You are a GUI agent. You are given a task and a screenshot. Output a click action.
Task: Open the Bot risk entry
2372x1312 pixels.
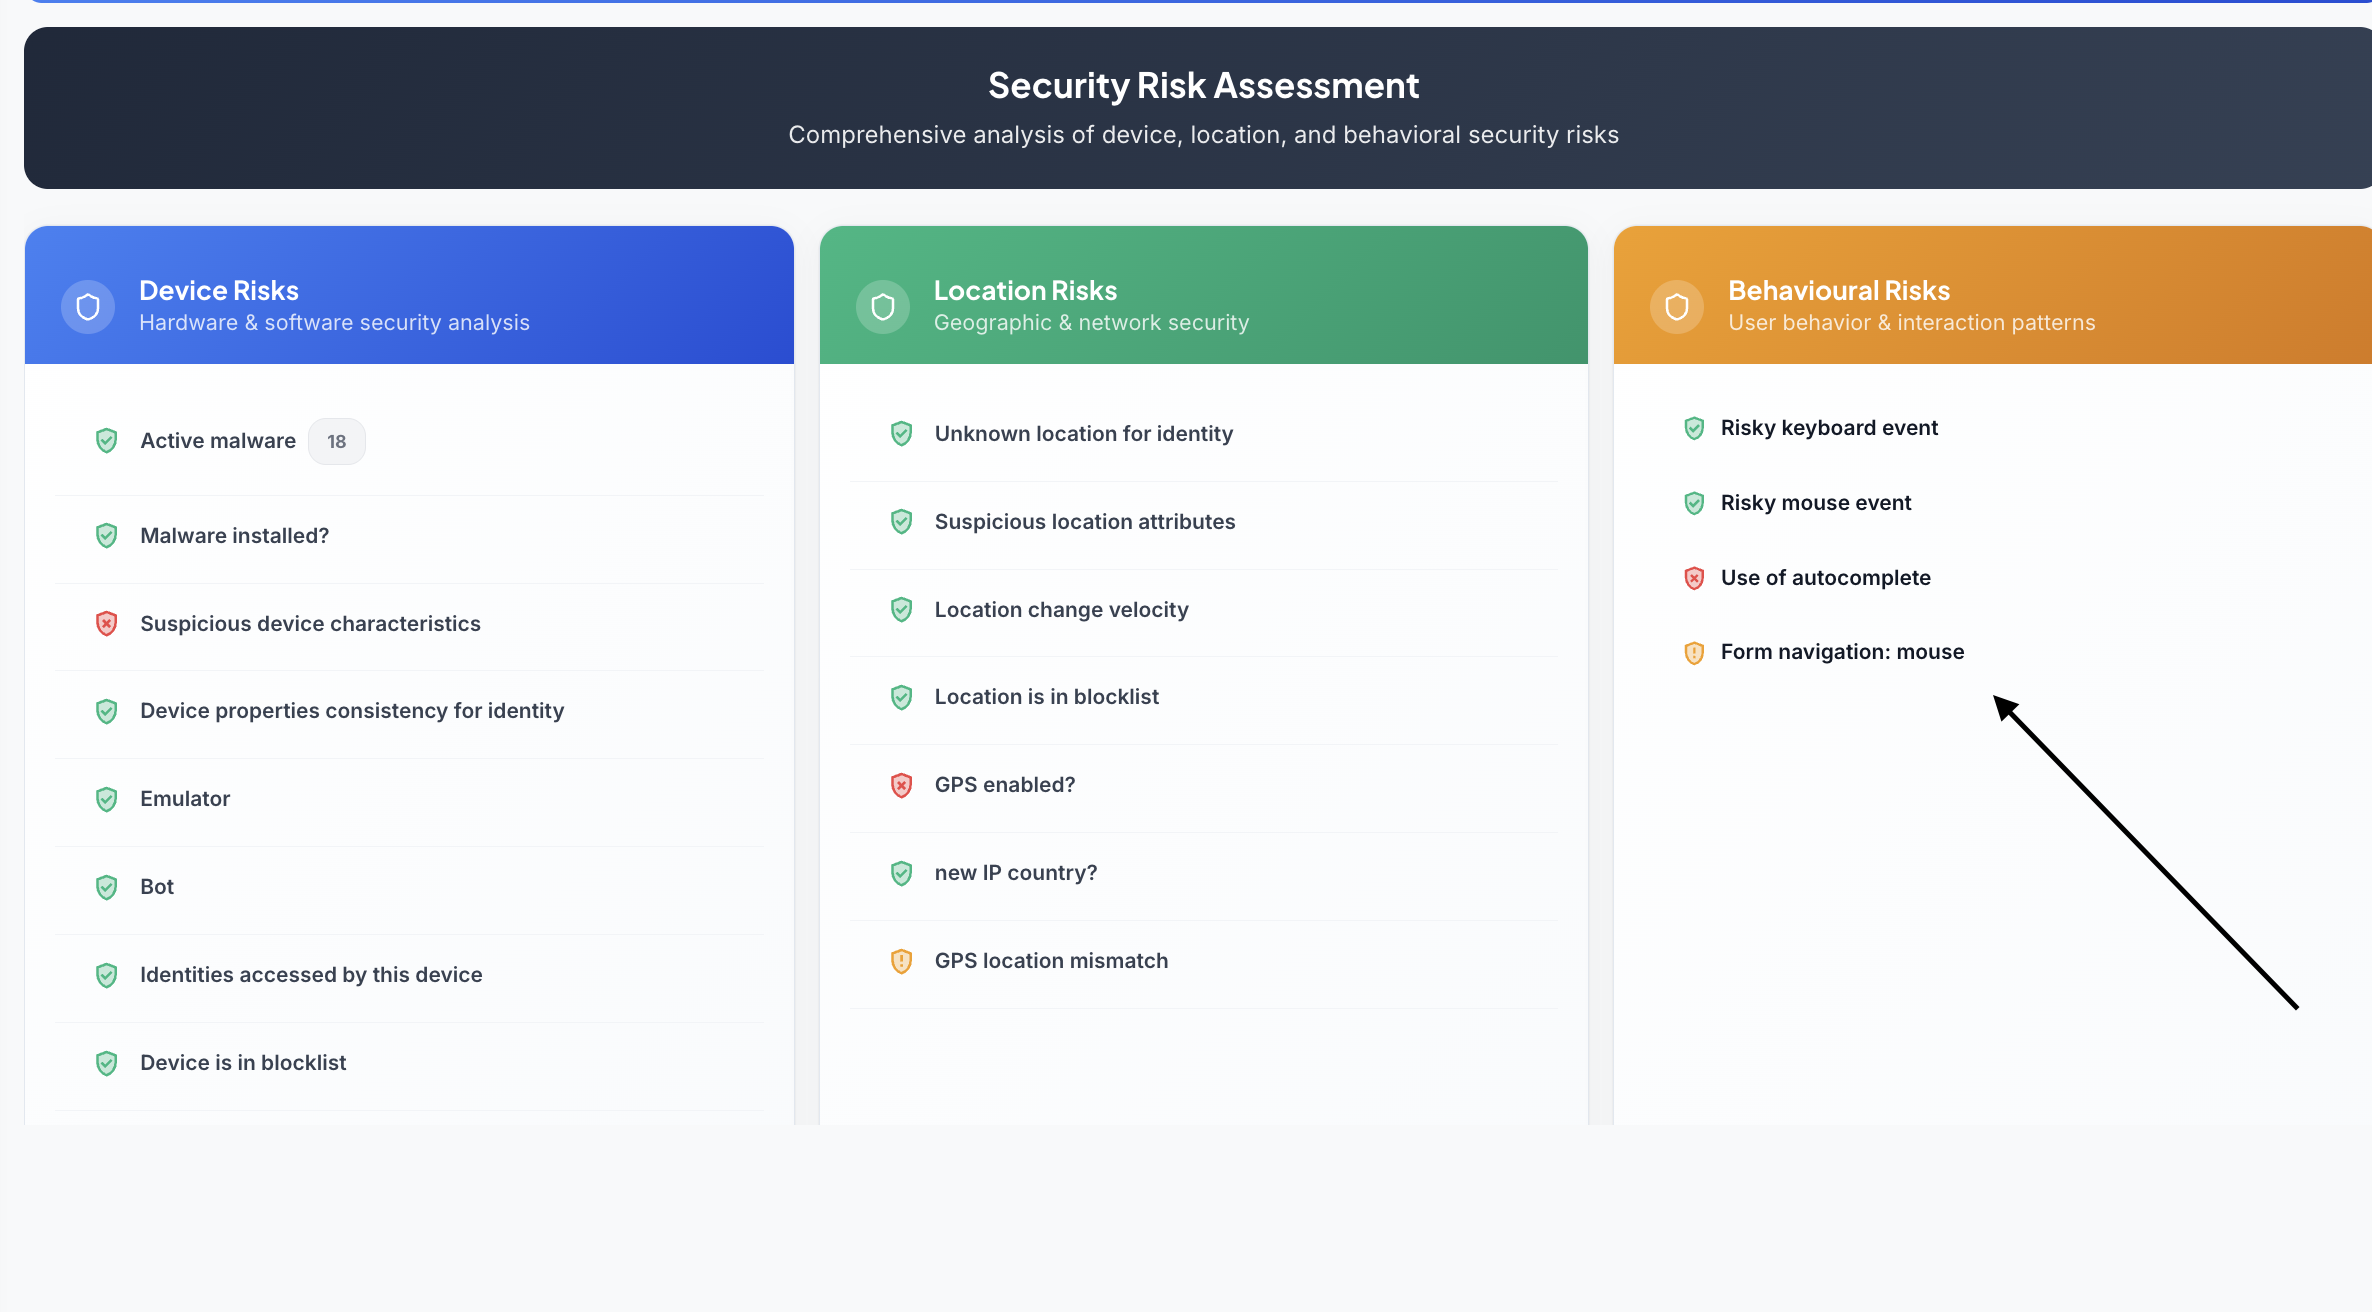(409, 887)
